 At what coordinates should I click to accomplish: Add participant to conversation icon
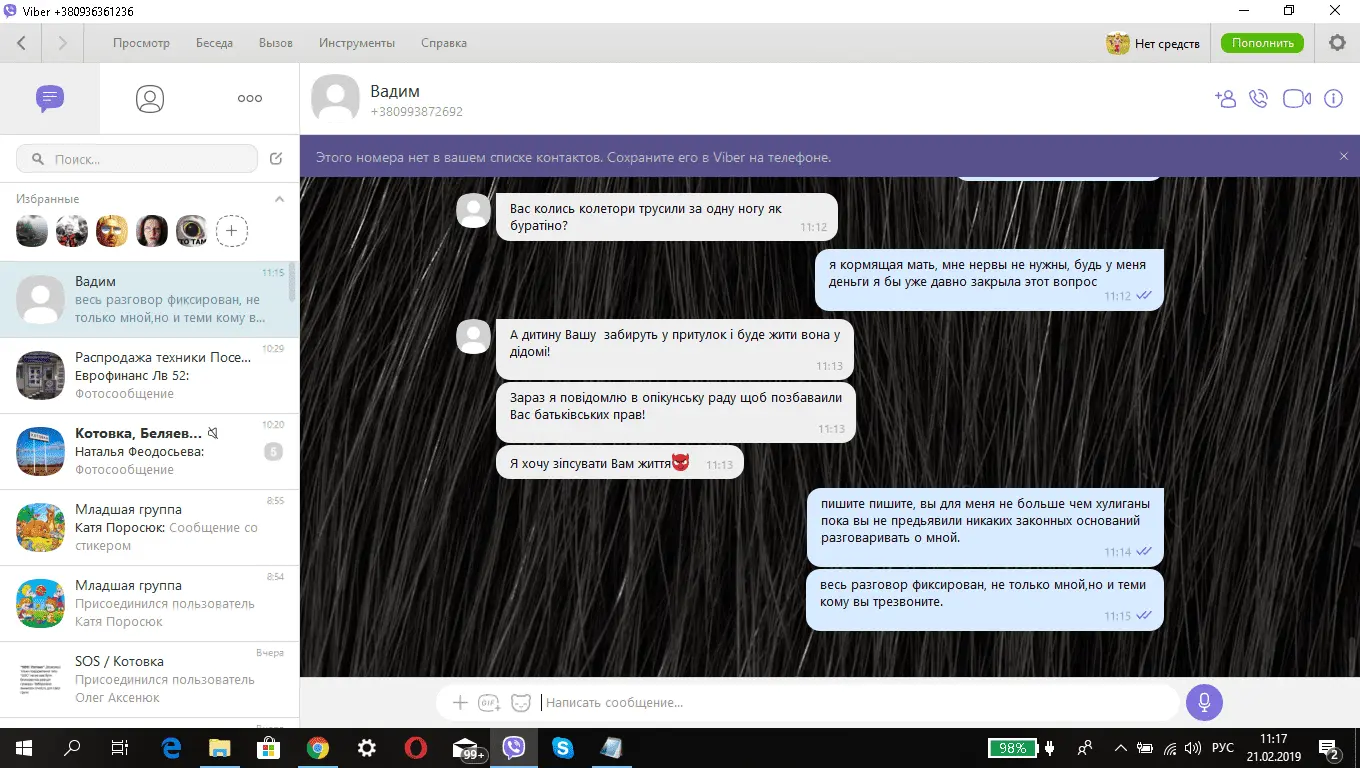pos(1225,99)
